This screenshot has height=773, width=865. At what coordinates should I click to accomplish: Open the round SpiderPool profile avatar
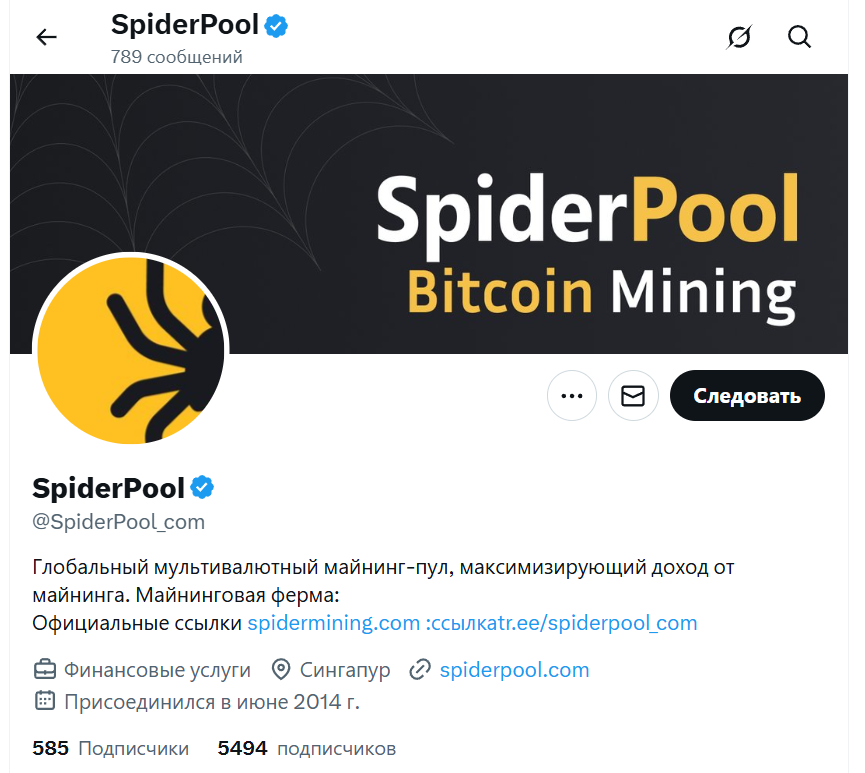tap(131, 351)
